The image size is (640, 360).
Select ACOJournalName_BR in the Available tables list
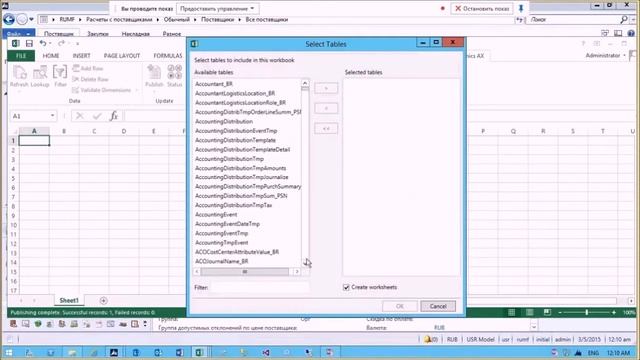tap(221, 261)
